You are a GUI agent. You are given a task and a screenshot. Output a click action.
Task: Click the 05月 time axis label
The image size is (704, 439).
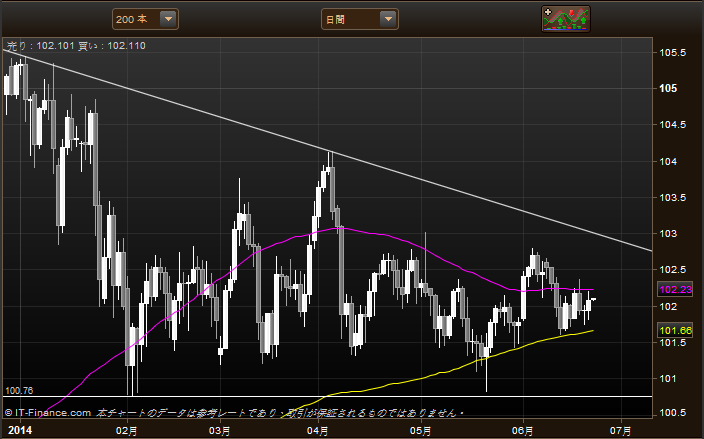click(420, 431)
